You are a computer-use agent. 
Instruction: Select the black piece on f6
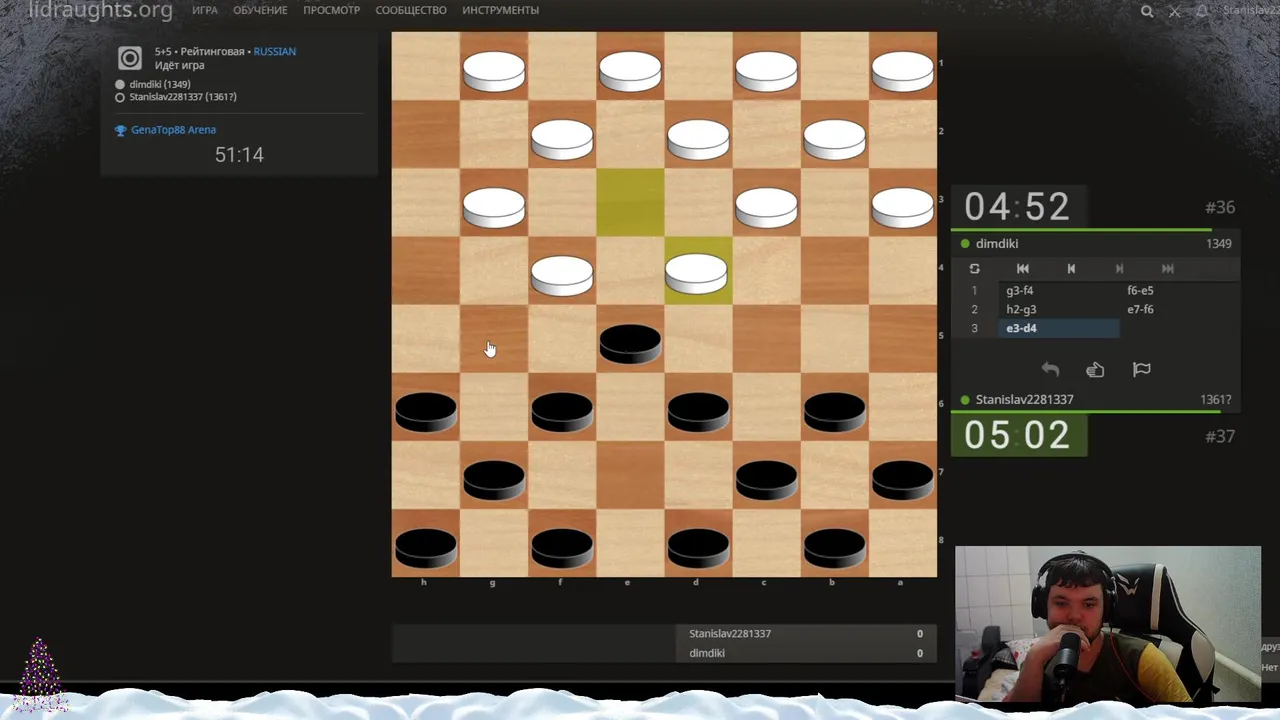tap(562, 411)
